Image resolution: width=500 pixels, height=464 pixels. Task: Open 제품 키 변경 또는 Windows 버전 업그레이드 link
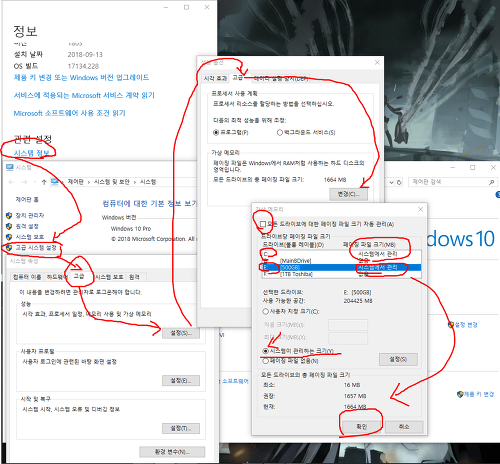(x=81, y=78)
